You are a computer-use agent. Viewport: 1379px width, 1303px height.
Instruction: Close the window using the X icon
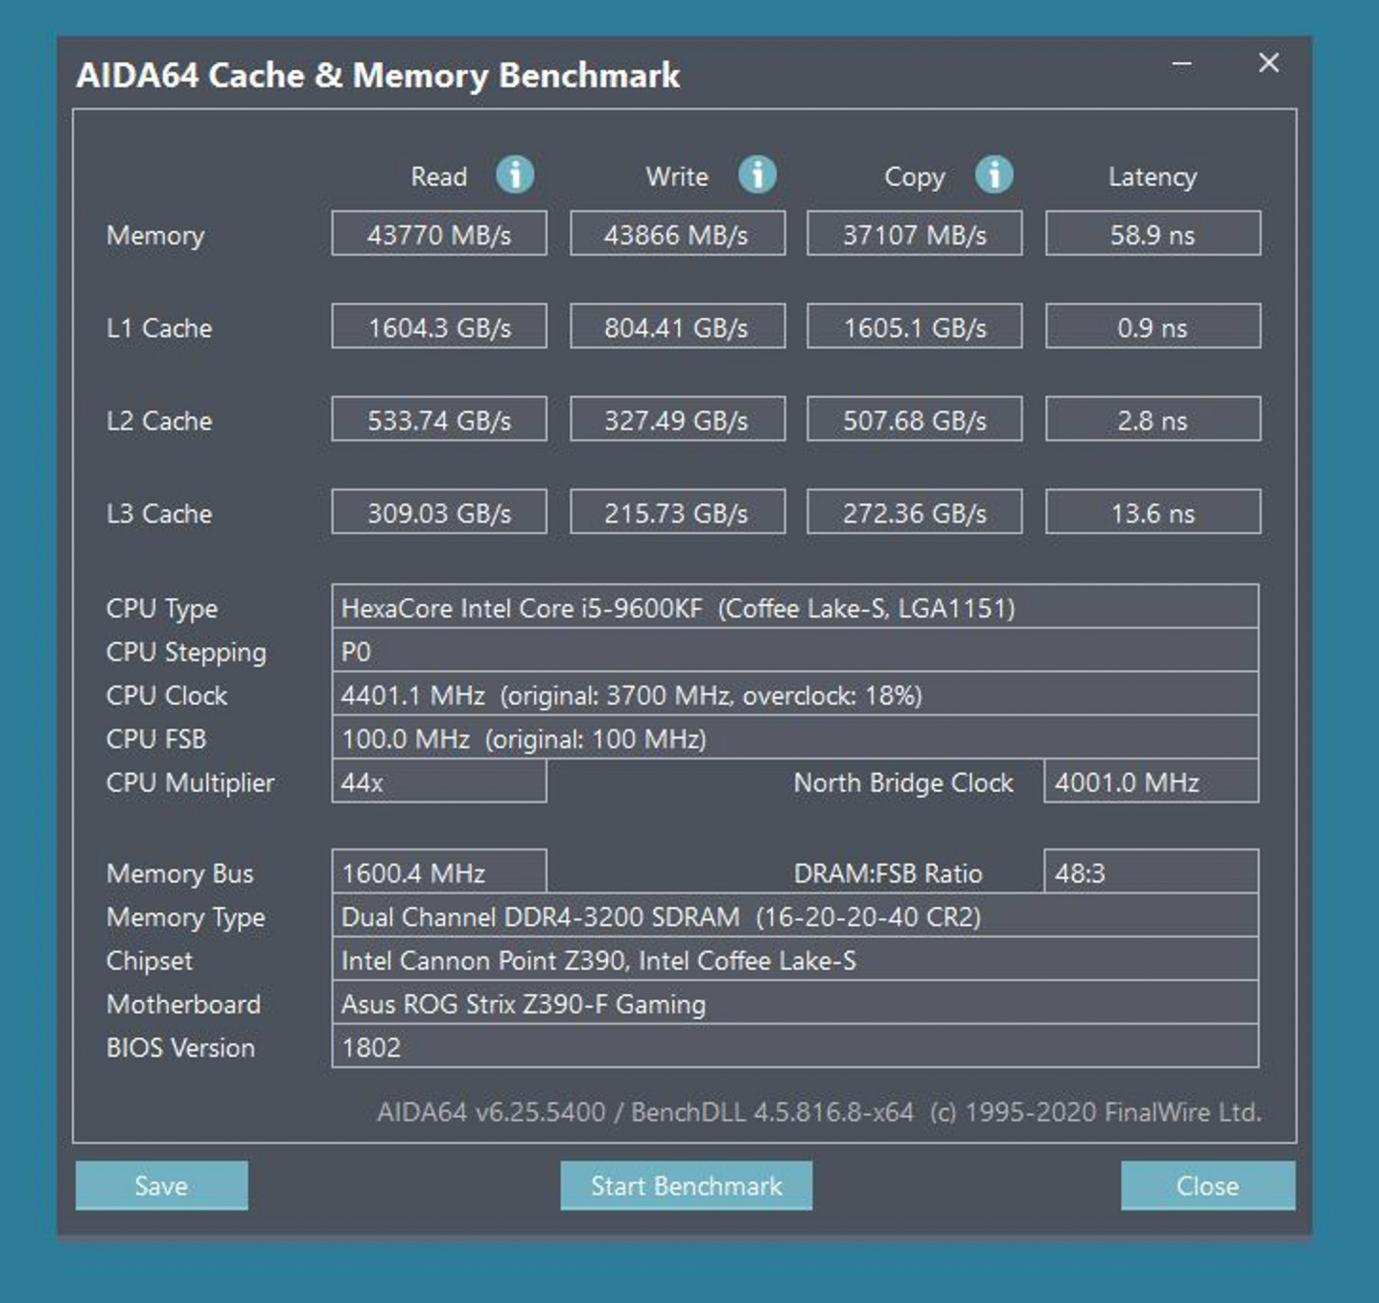[1269, 64]
